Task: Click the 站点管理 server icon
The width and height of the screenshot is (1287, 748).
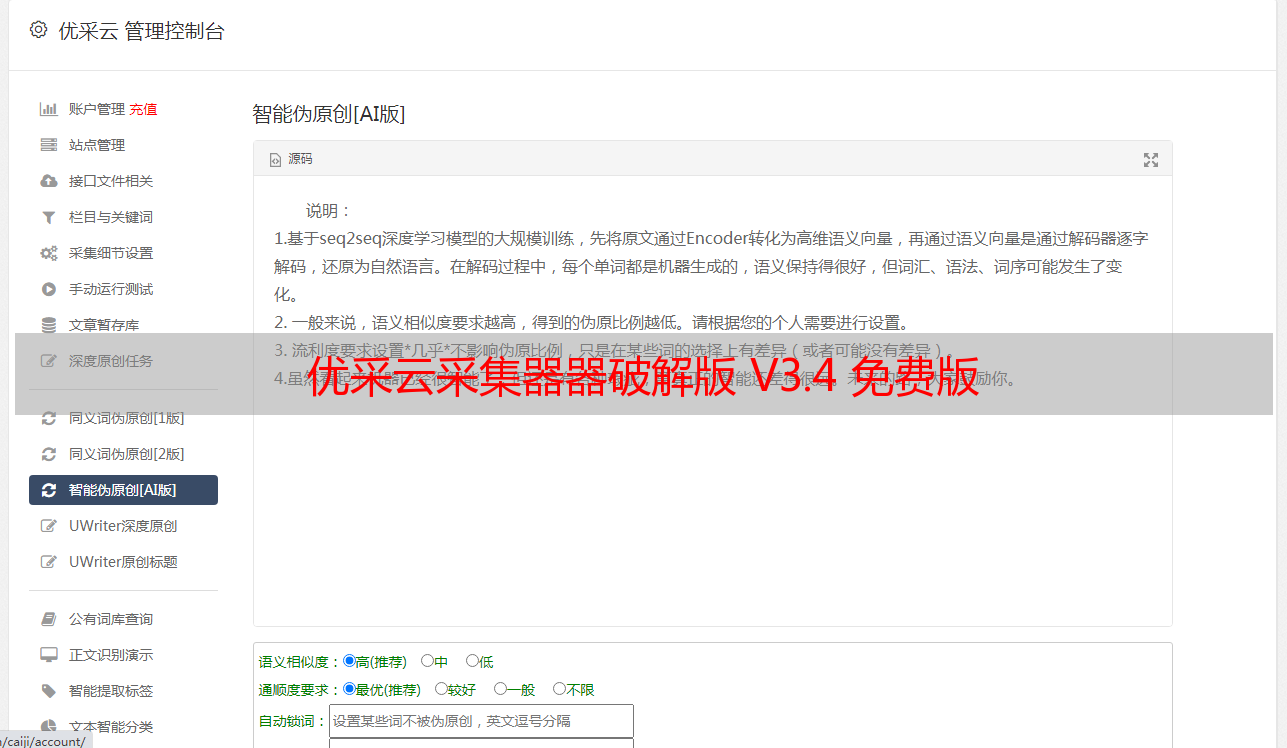Action: (x=48, y=145)
